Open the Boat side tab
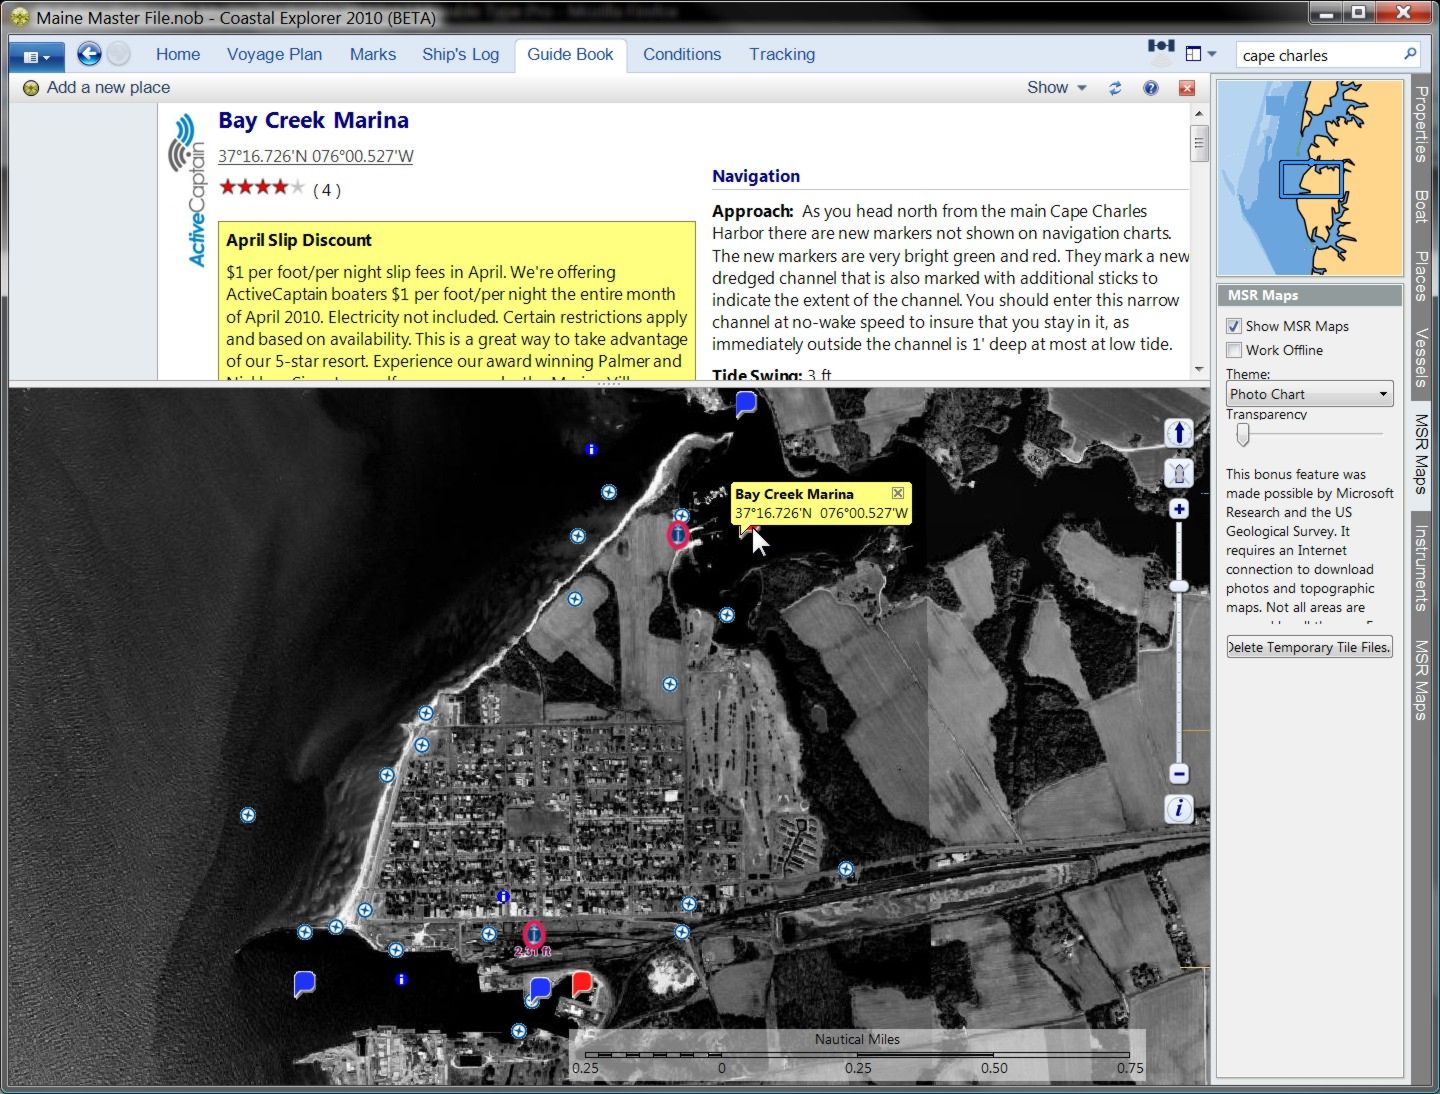This screenshot has width=1440, height=1094. (x=1422, y=206)
